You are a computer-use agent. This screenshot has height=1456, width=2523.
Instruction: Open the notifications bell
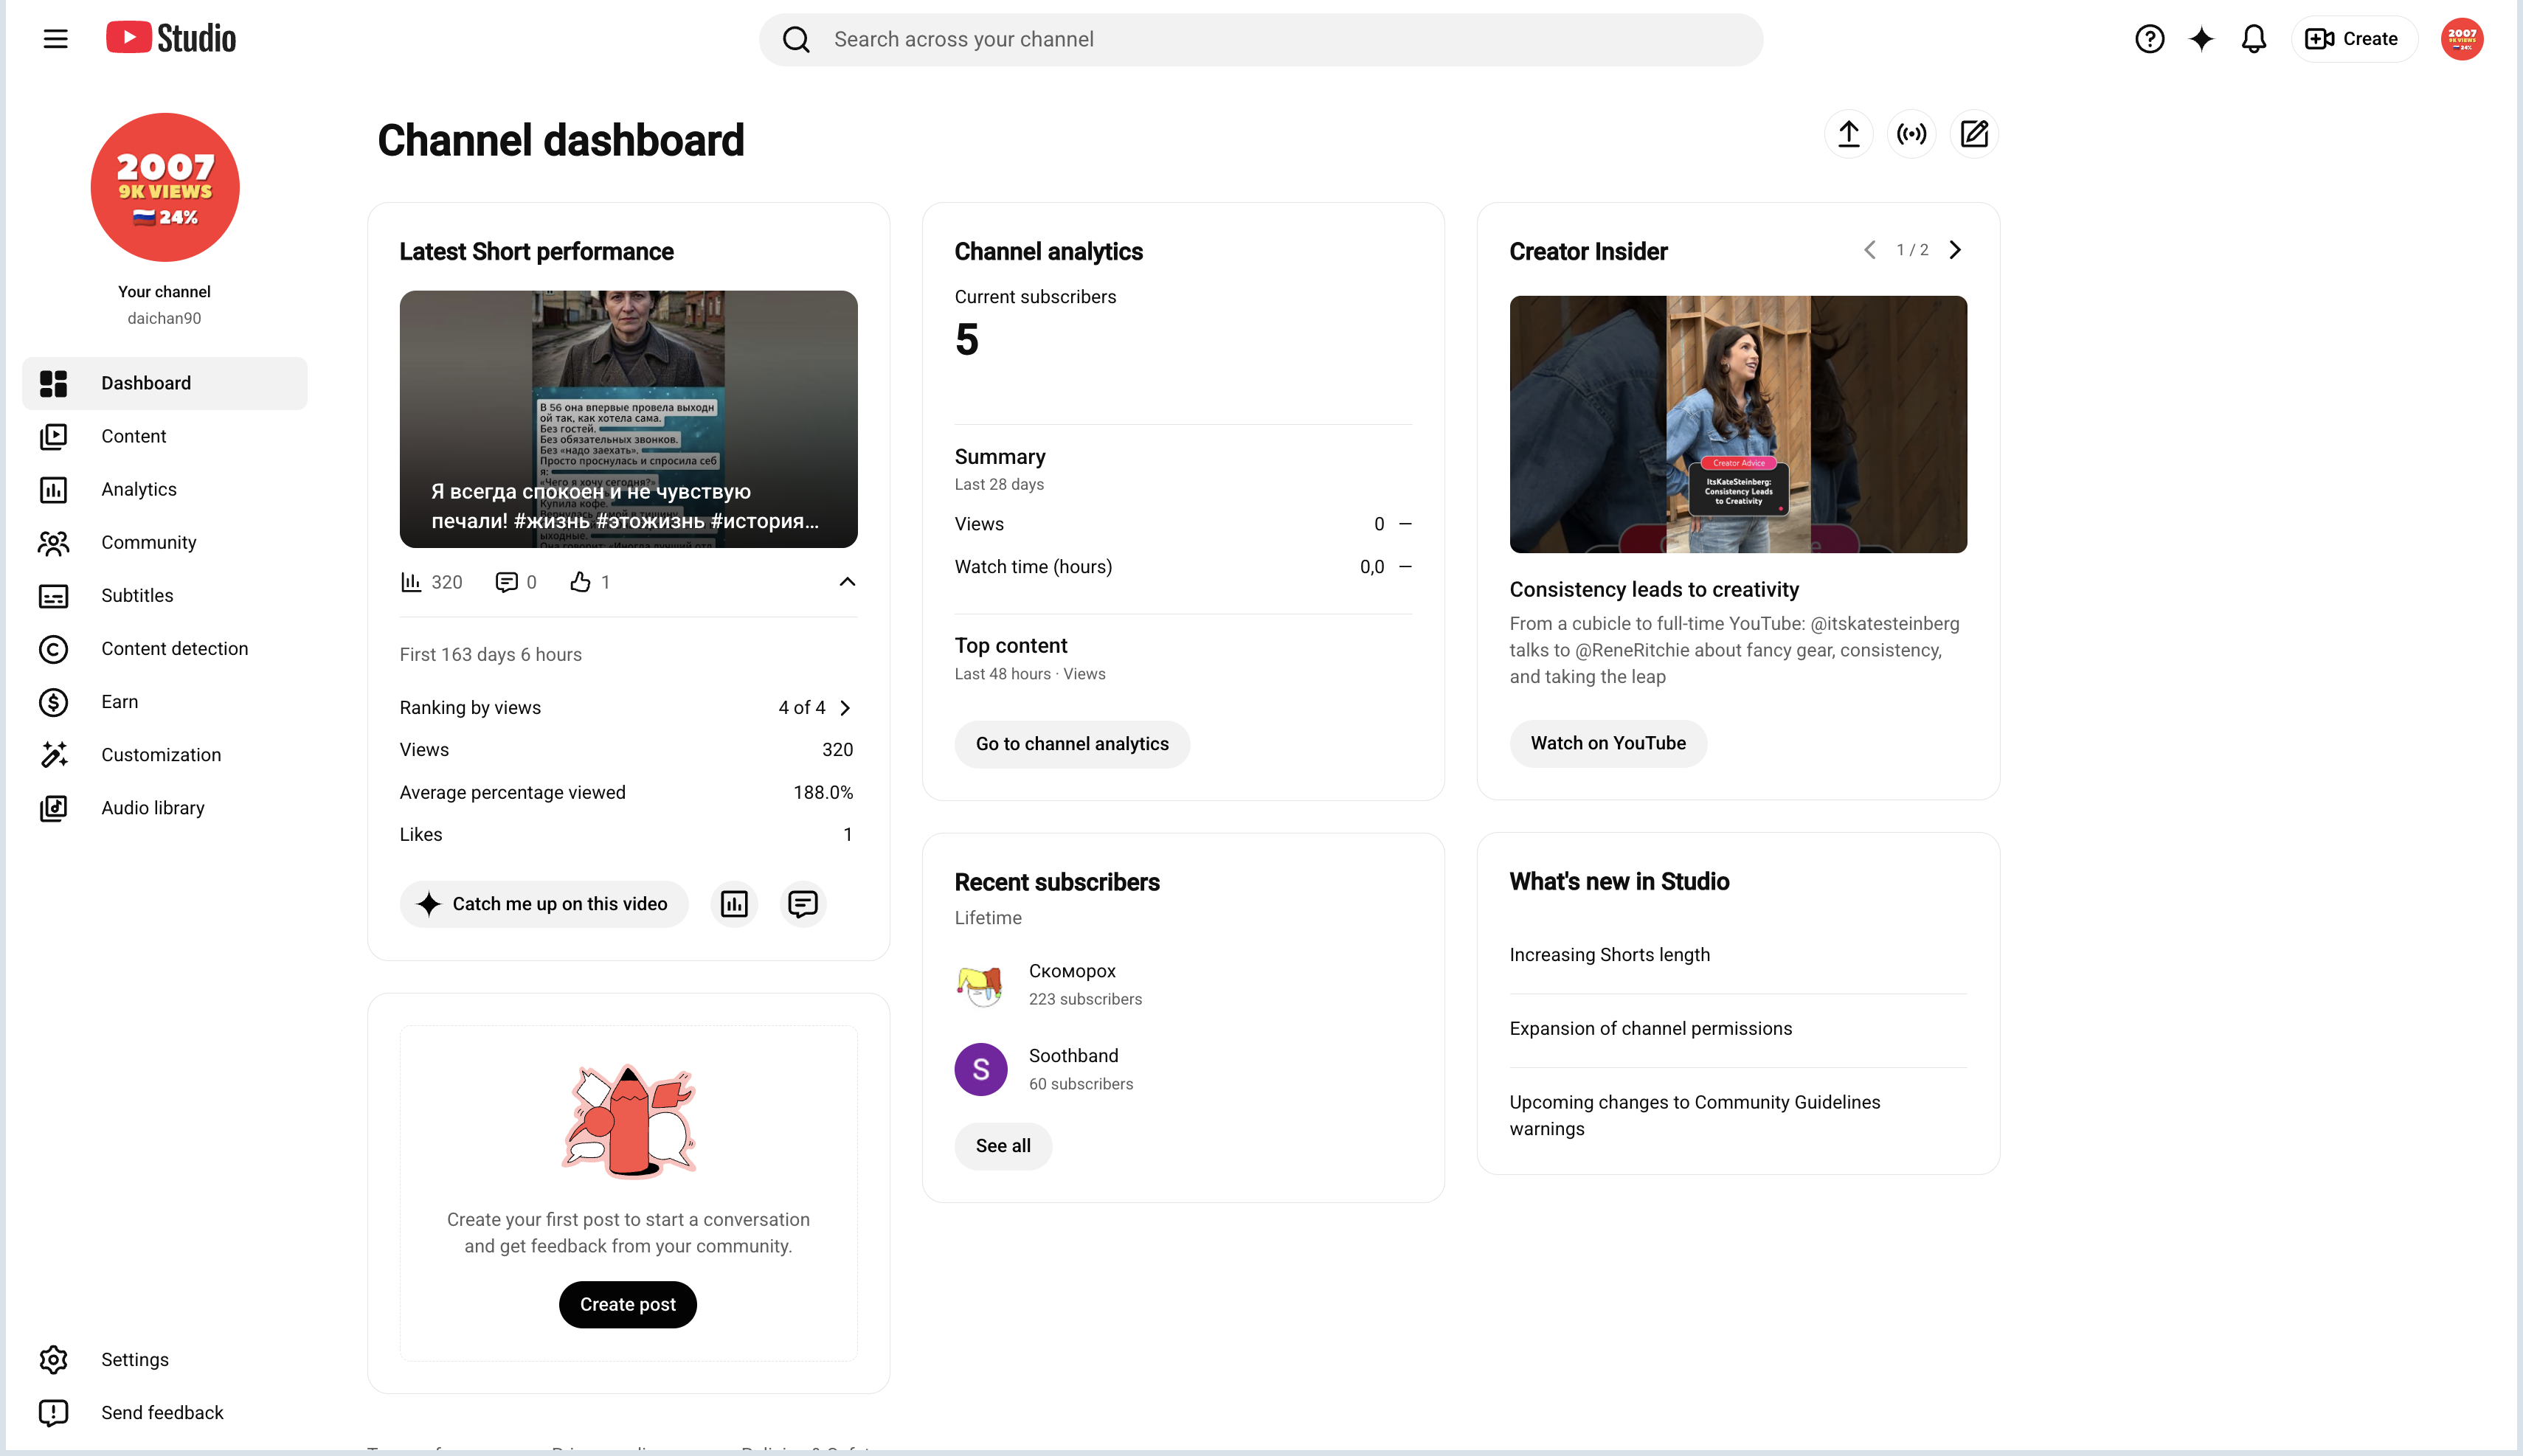[x=2253, y=39]
